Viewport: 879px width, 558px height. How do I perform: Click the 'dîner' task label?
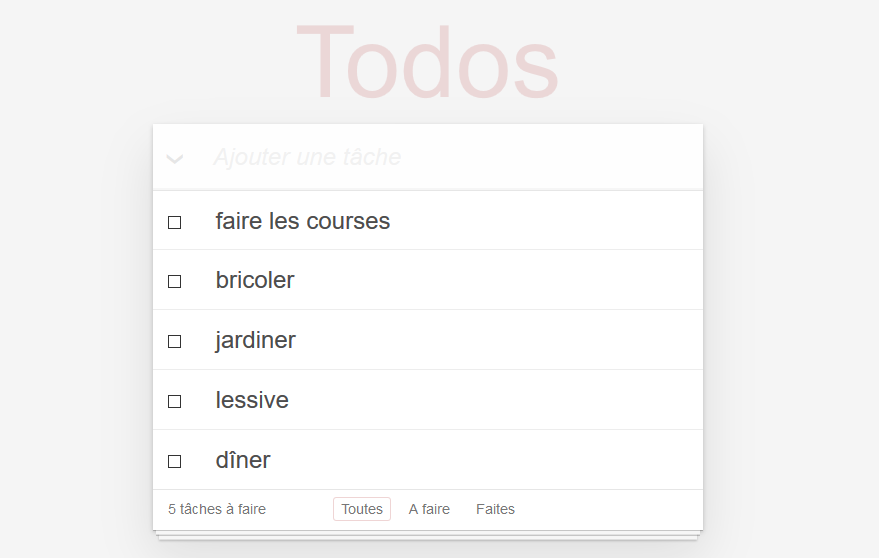tap(243, 460)
